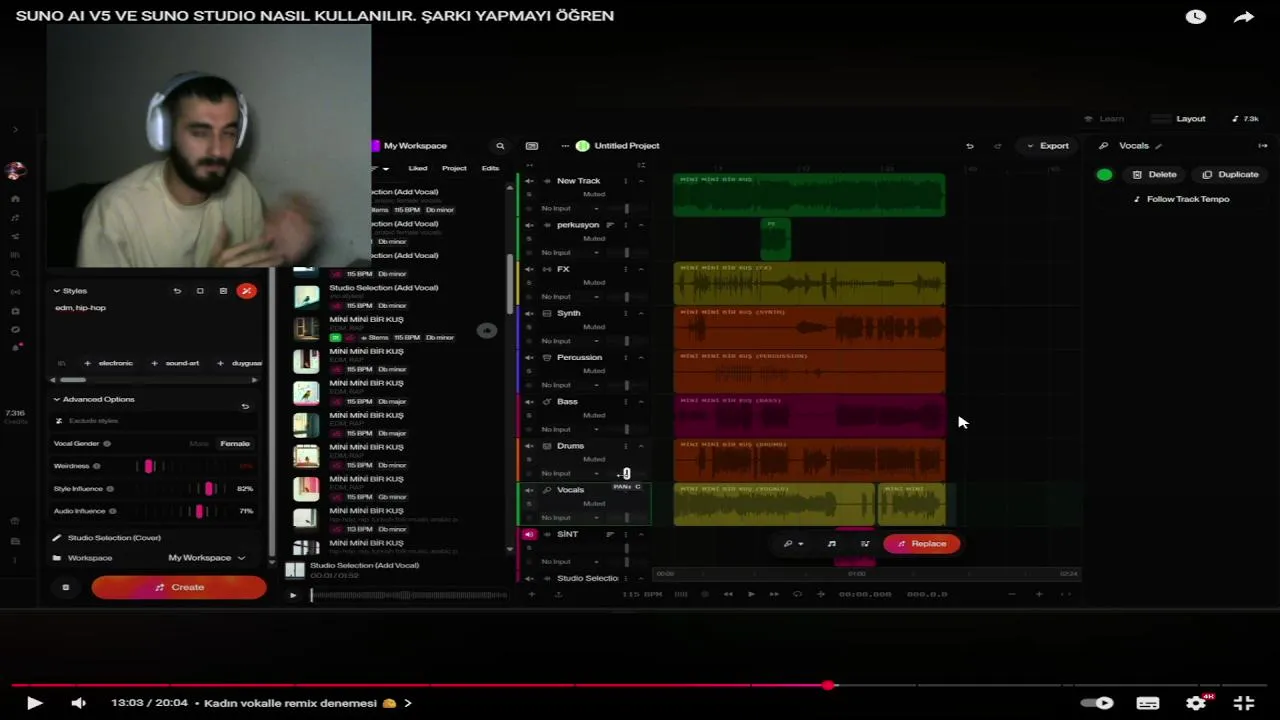This screenshot has width=1280, height=720.
Task: Fast-forward the studio transport
Action: point(774,594)
